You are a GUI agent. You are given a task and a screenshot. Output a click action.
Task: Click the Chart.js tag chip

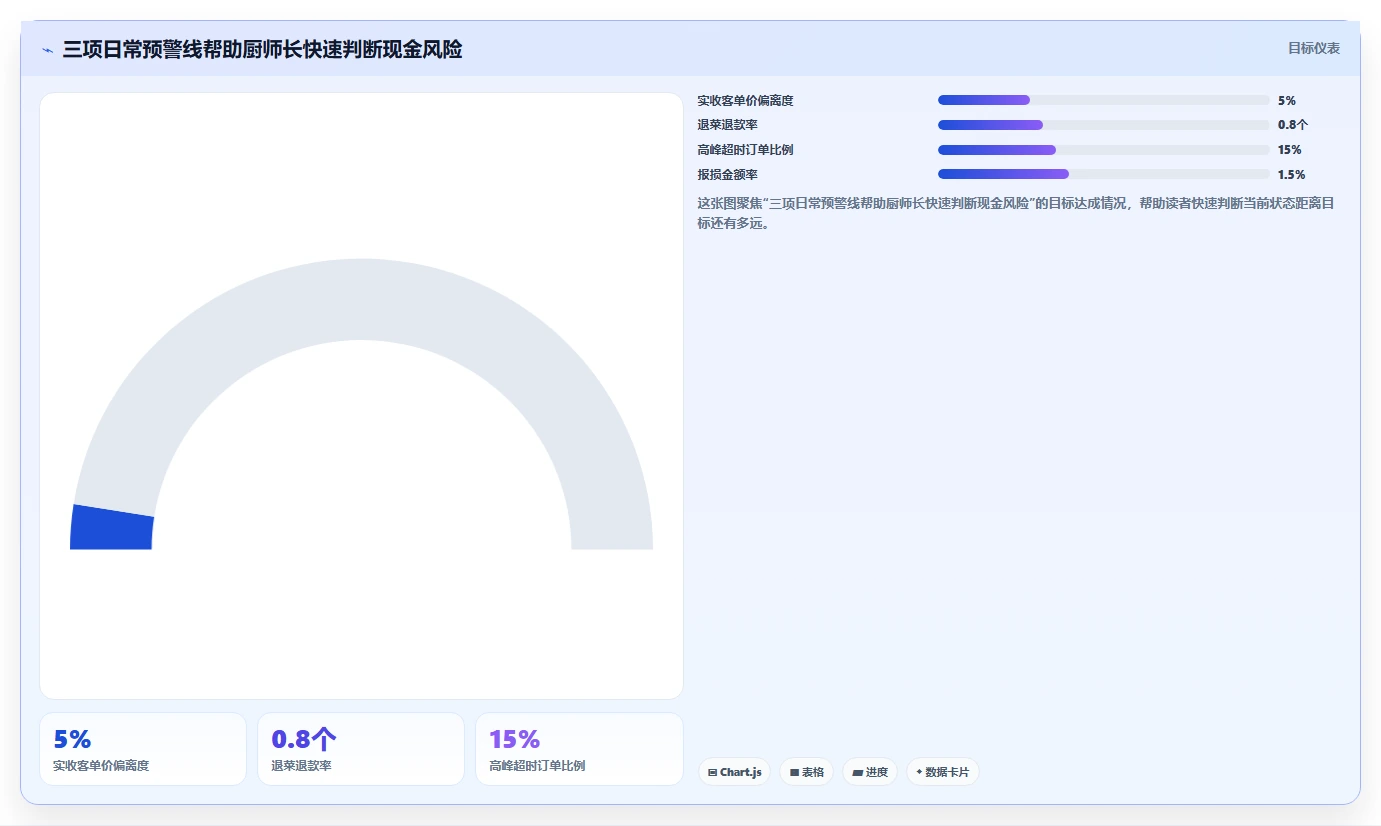point(734,772)
